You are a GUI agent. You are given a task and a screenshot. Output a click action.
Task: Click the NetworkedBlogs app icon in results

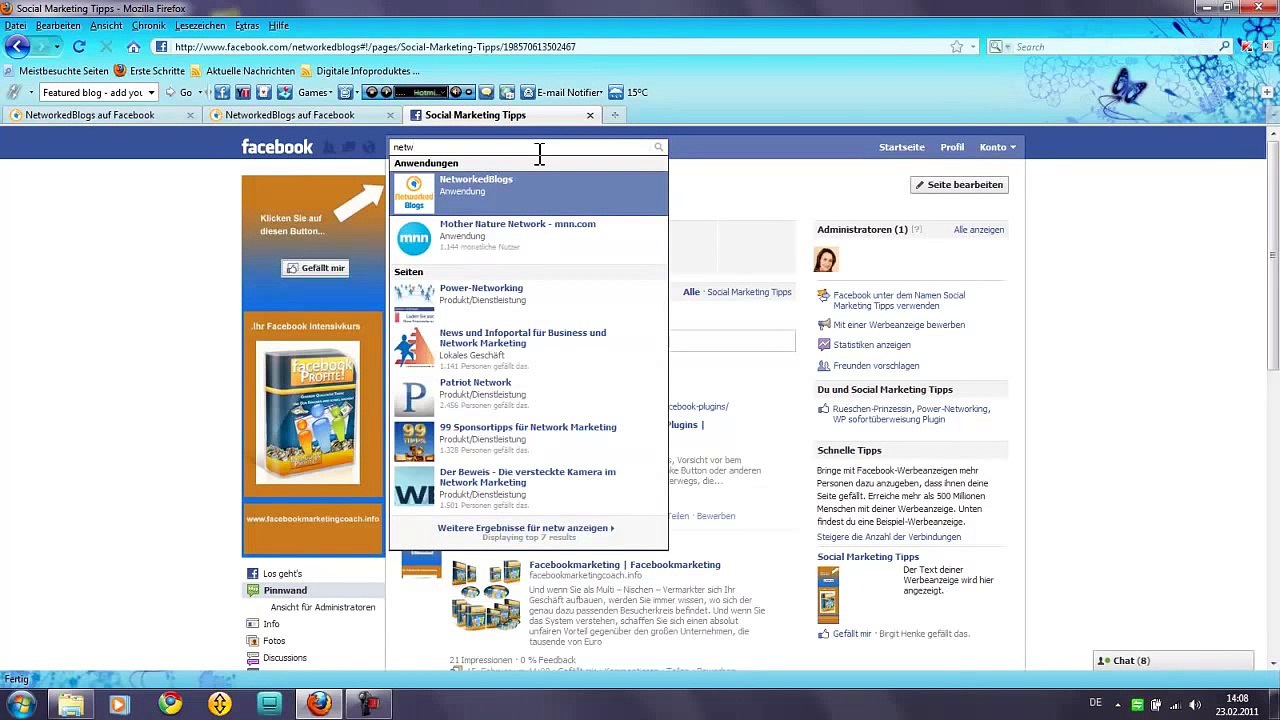[x=414, y=193]
